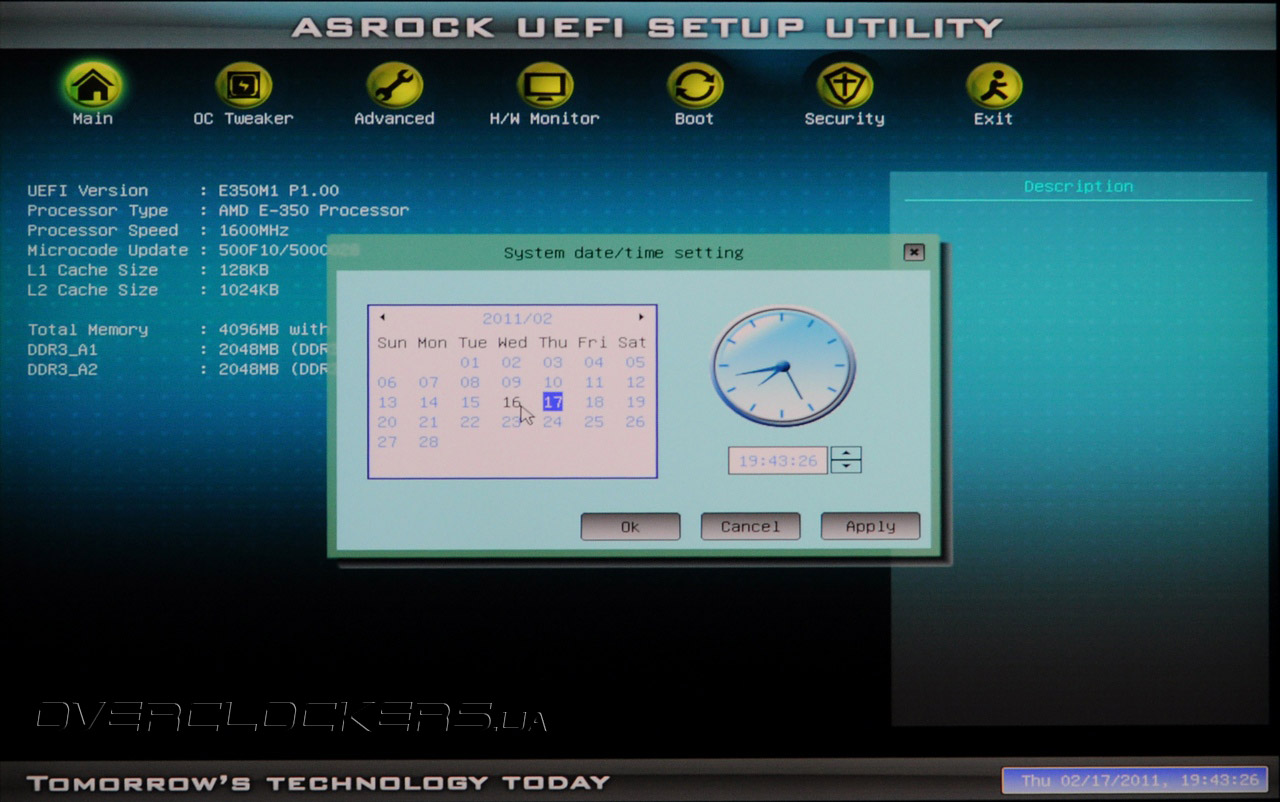Click the Apply button
Screen dimensions: 1280x802
[870, 527]
